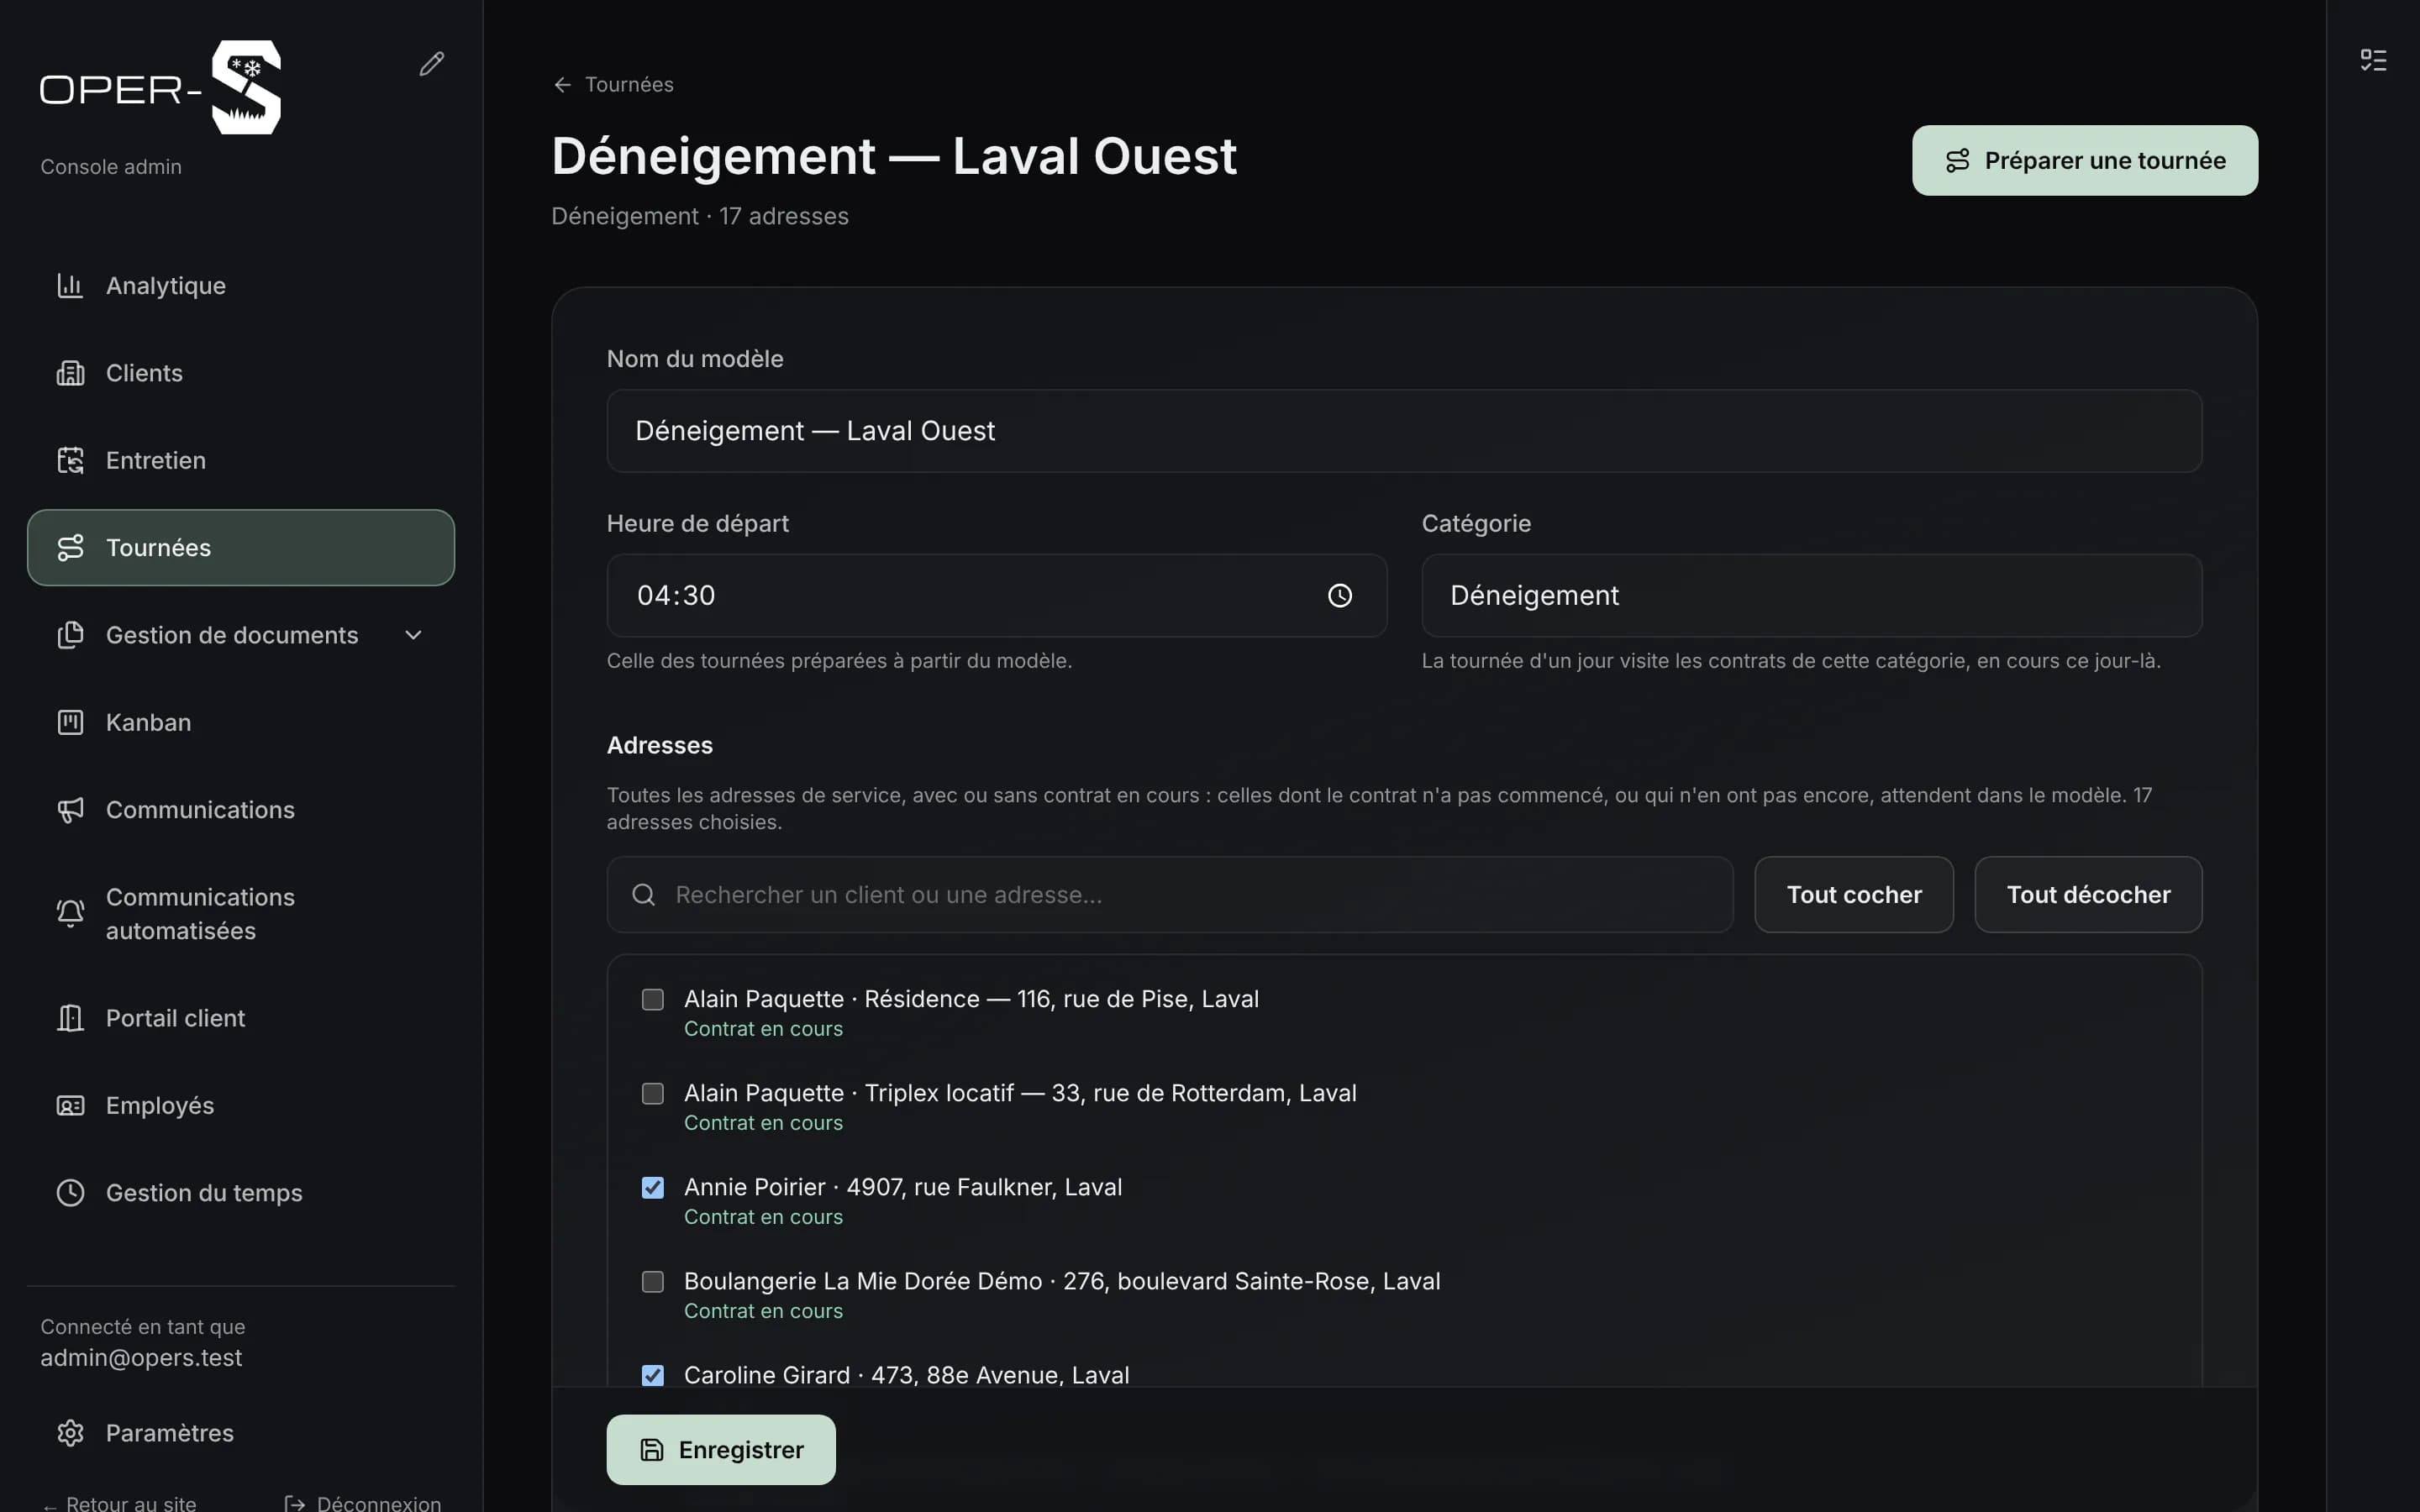Image resolution: width=2420 pixels, height=1512 pixels.
Task: Click the OPER-S logo
Action: coord(161,88)
